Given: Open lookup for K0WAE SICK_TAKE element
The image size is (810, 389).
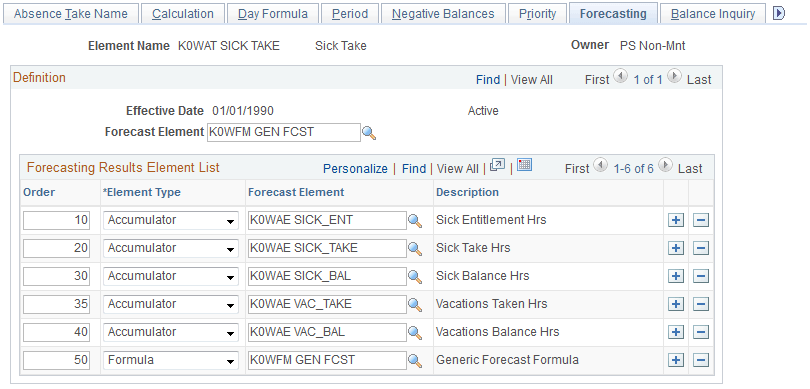Looking at the screenshot, I should point(415,249).
